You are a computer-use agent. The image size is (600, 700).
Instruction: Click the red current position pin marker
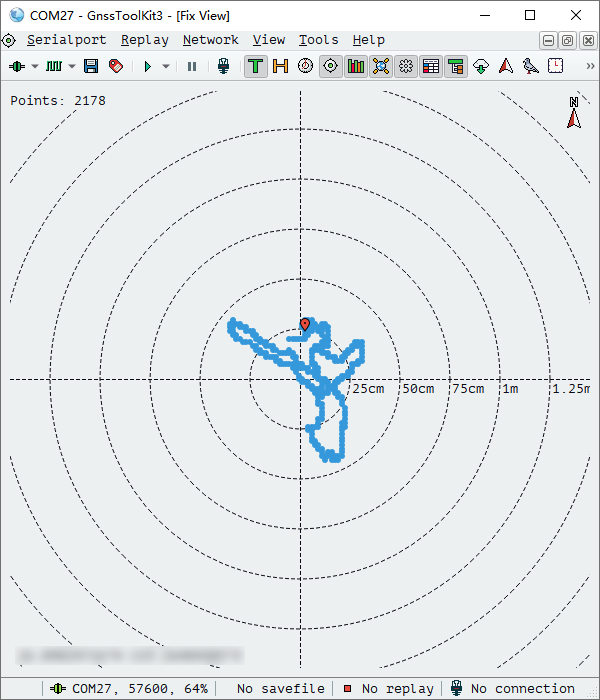point(305,325)
